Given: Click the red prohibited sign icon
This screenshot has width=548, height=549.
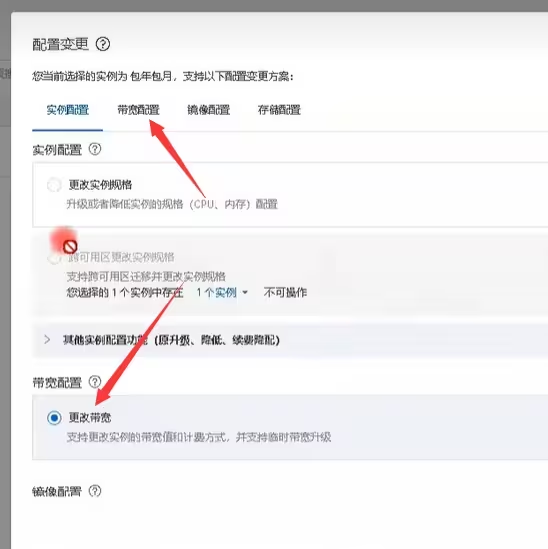Looking at the screenshot, I should coord(70,246).
